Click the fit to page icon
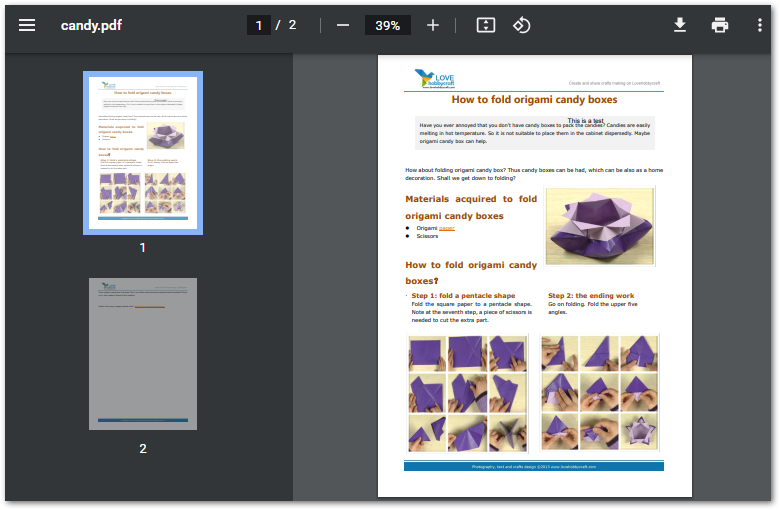The width and height of the screenshot is (780, 510). (486, 25)
